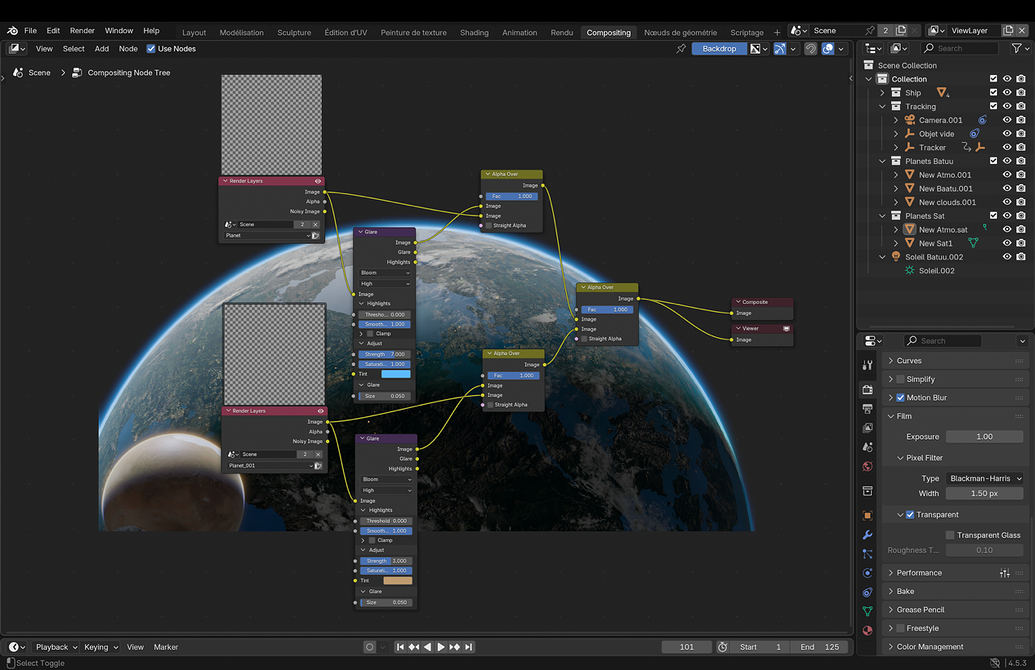Open the Particles properties tab
The width and height of the screenshot is (1035, 670).
tap(867, 554)
